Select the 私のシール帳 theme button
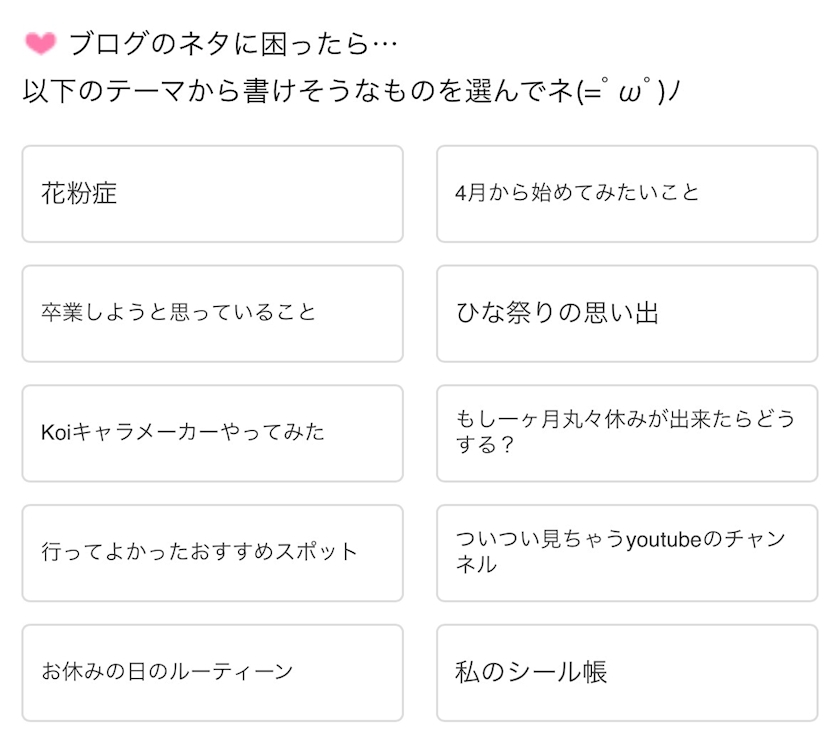 point(627,672)
